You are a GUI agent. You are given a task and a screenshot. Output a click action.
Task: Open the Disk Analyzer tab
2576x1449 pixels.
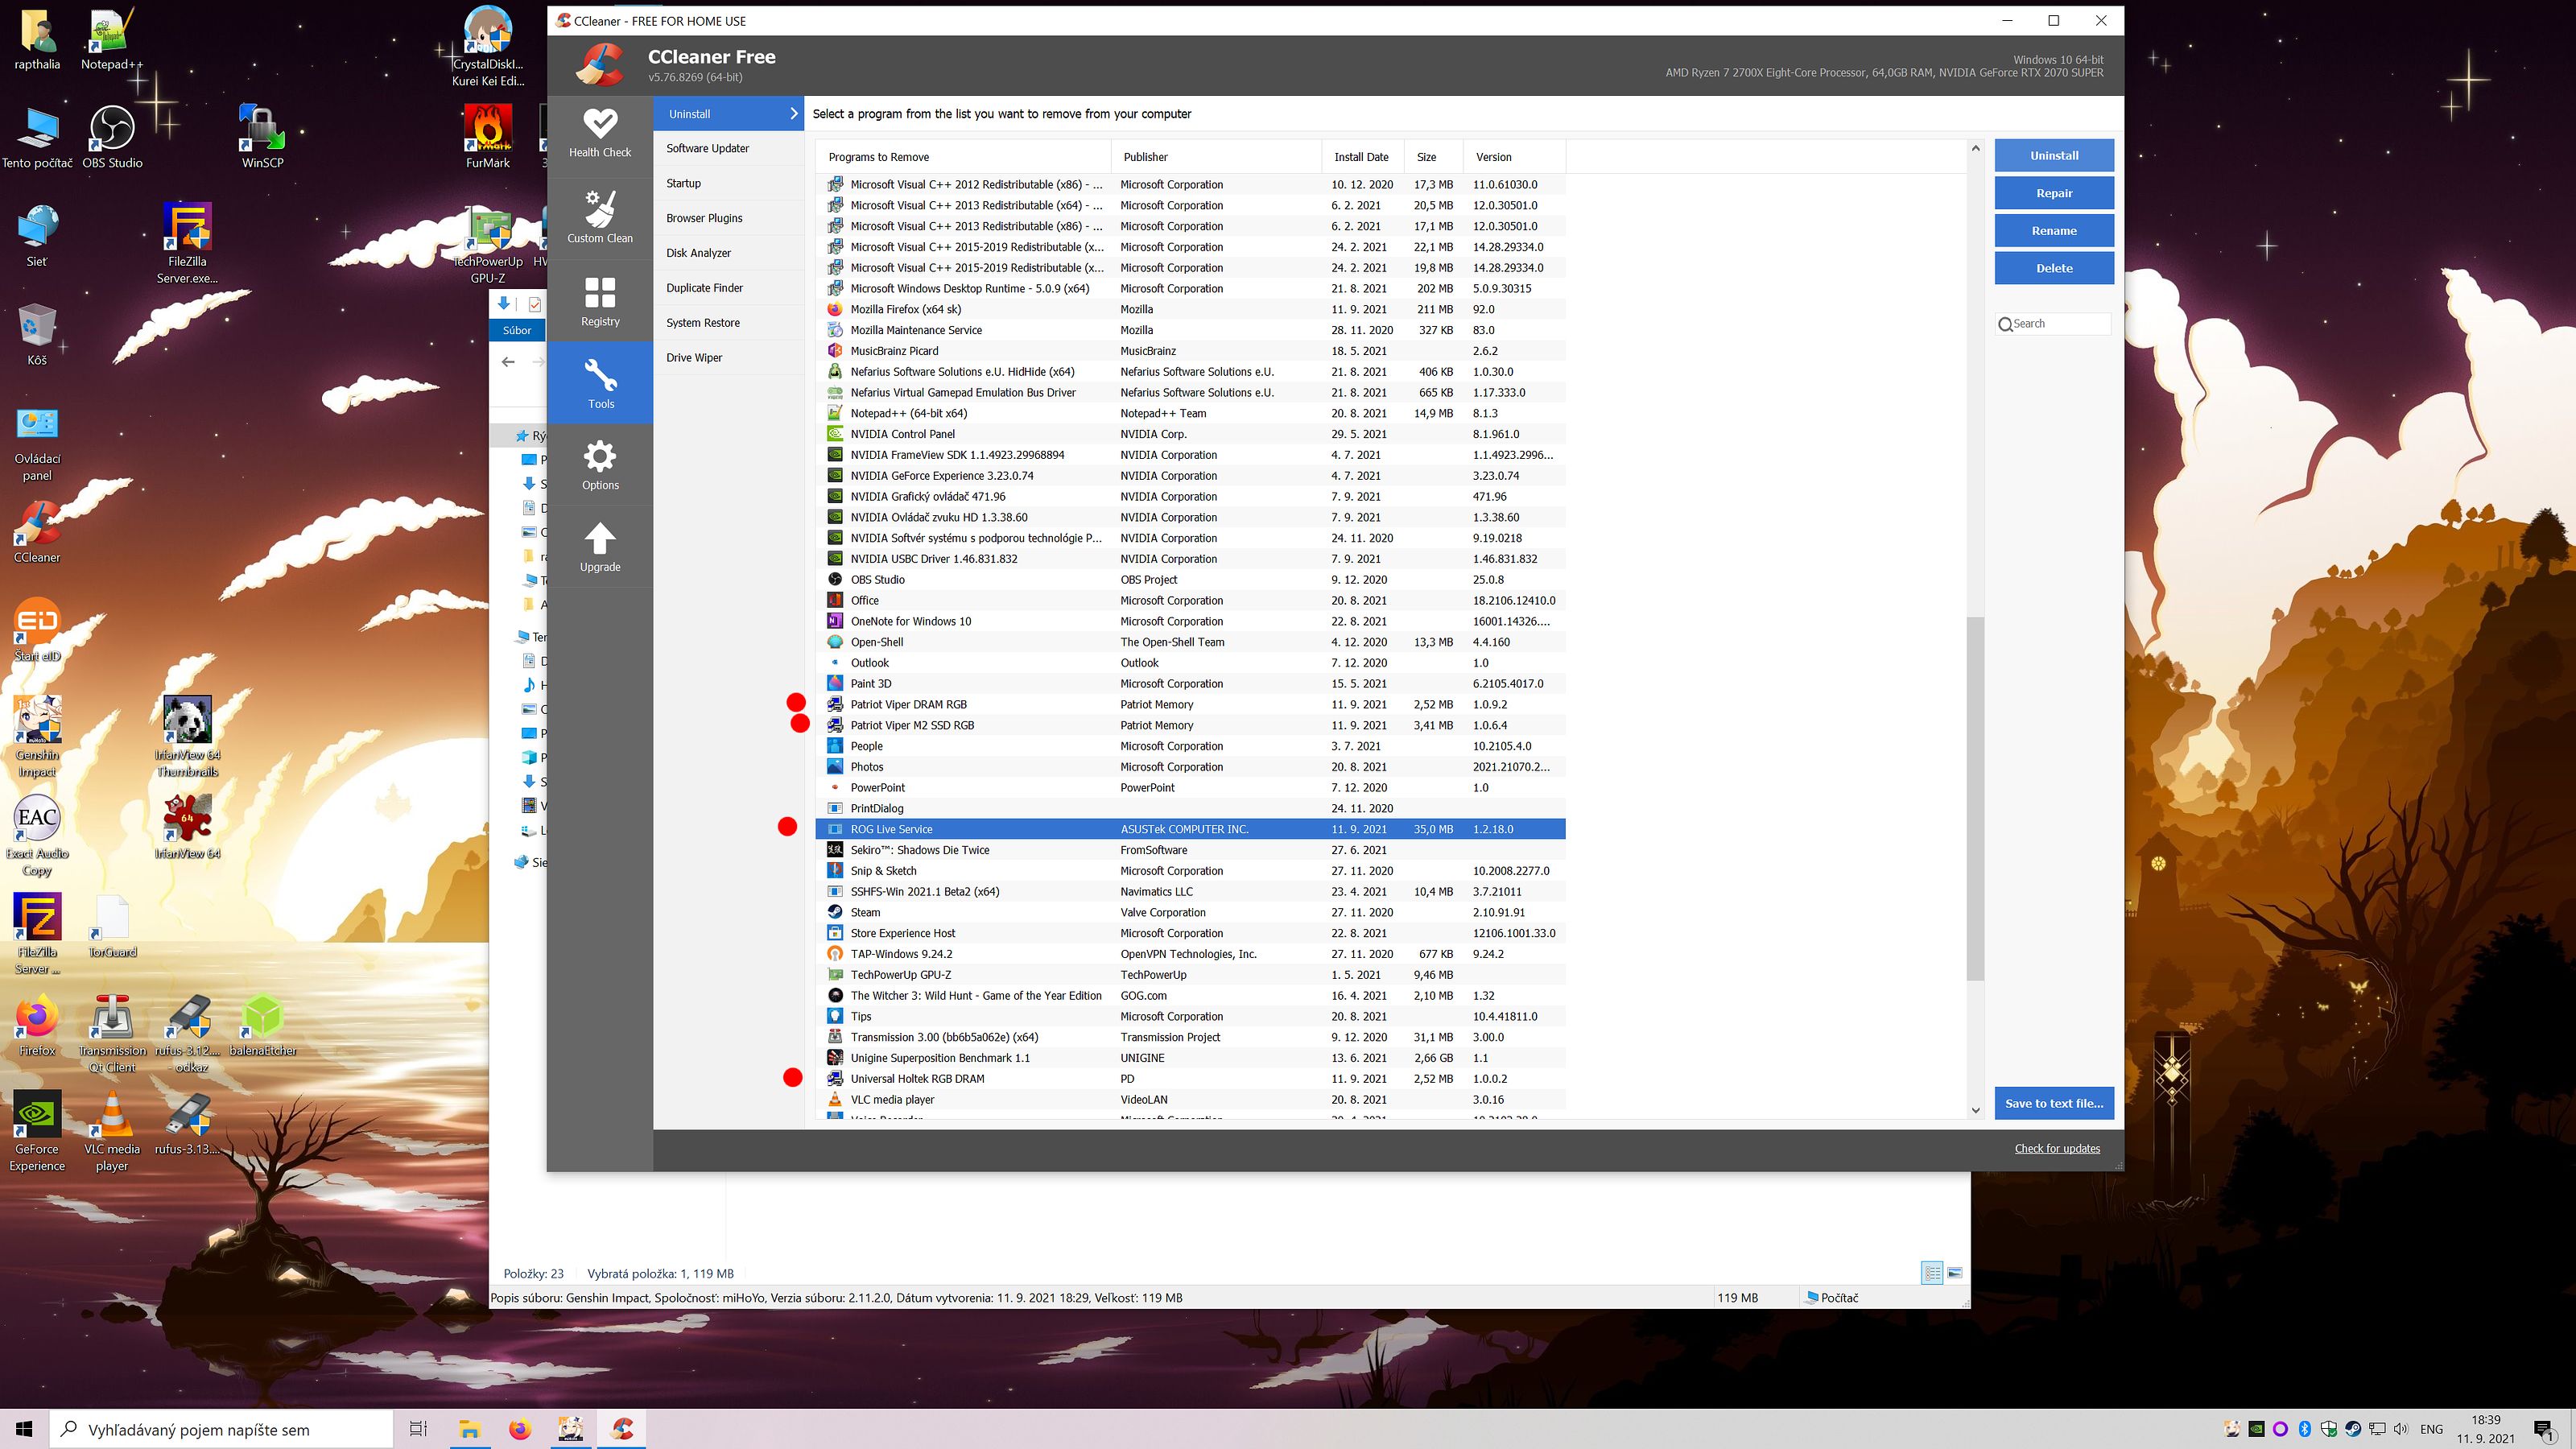[x=729, y=253]
